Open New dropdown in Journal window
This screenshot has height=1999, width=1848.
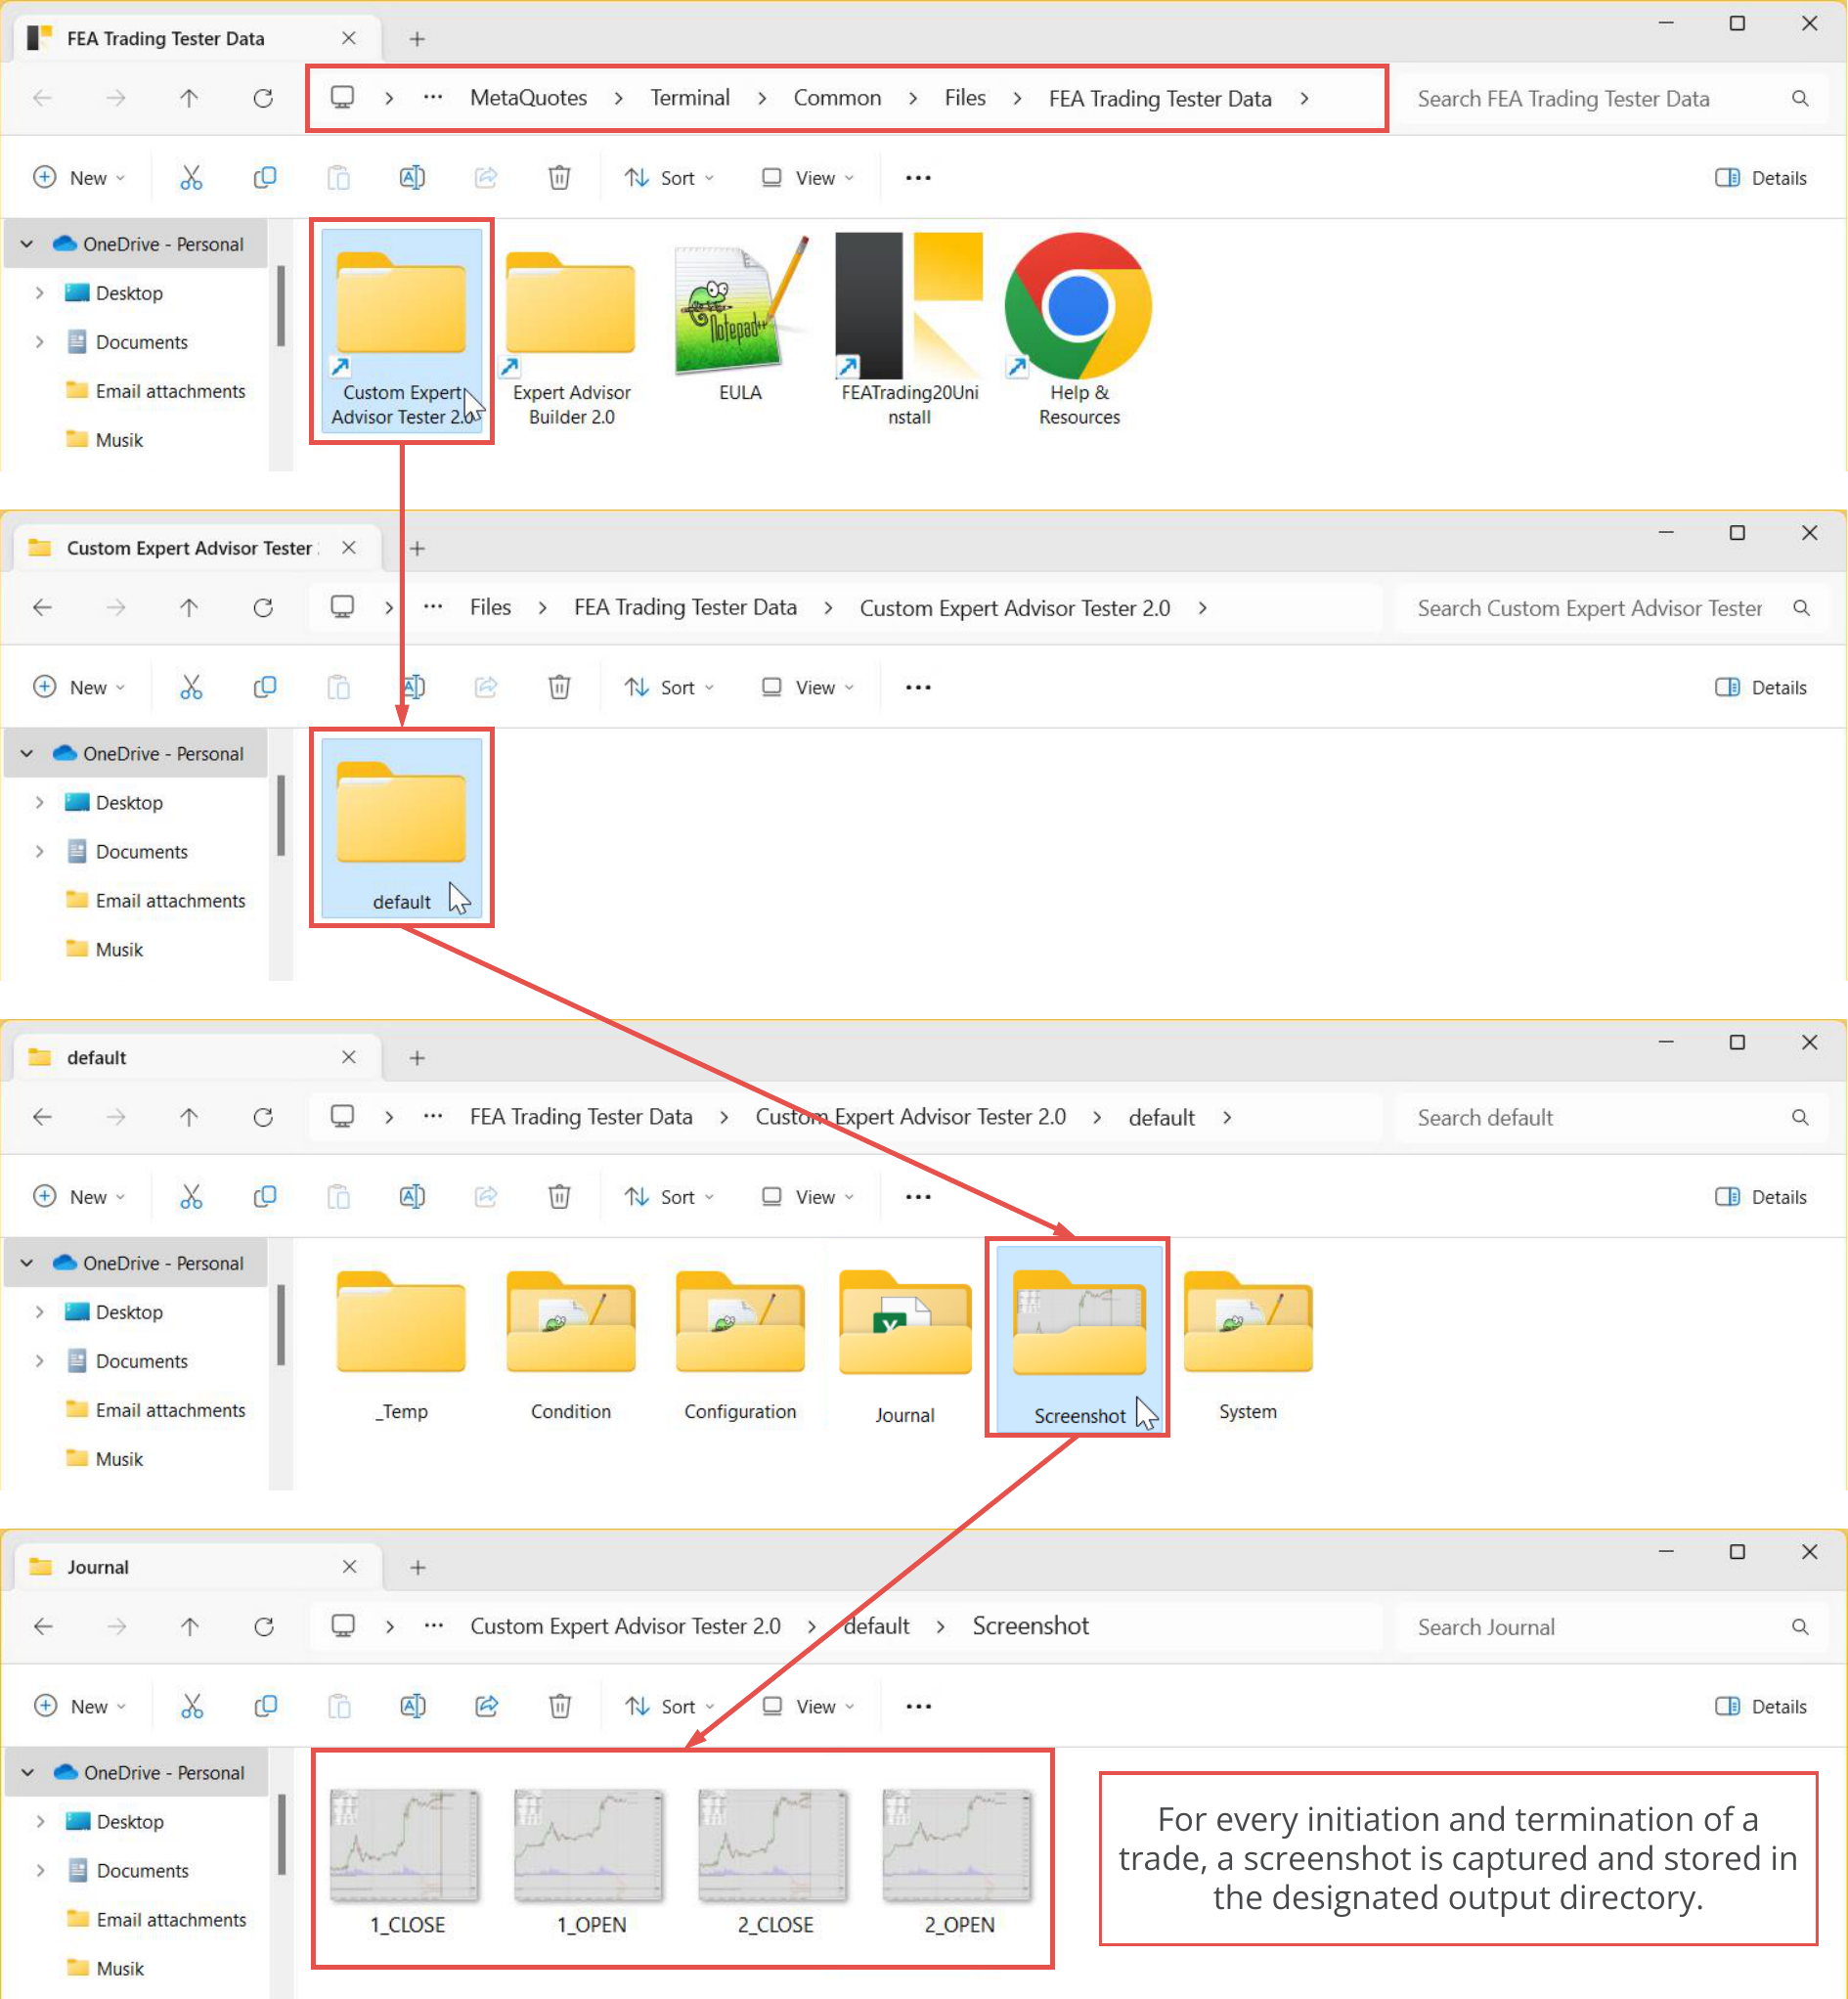[x=80, y=1706]
